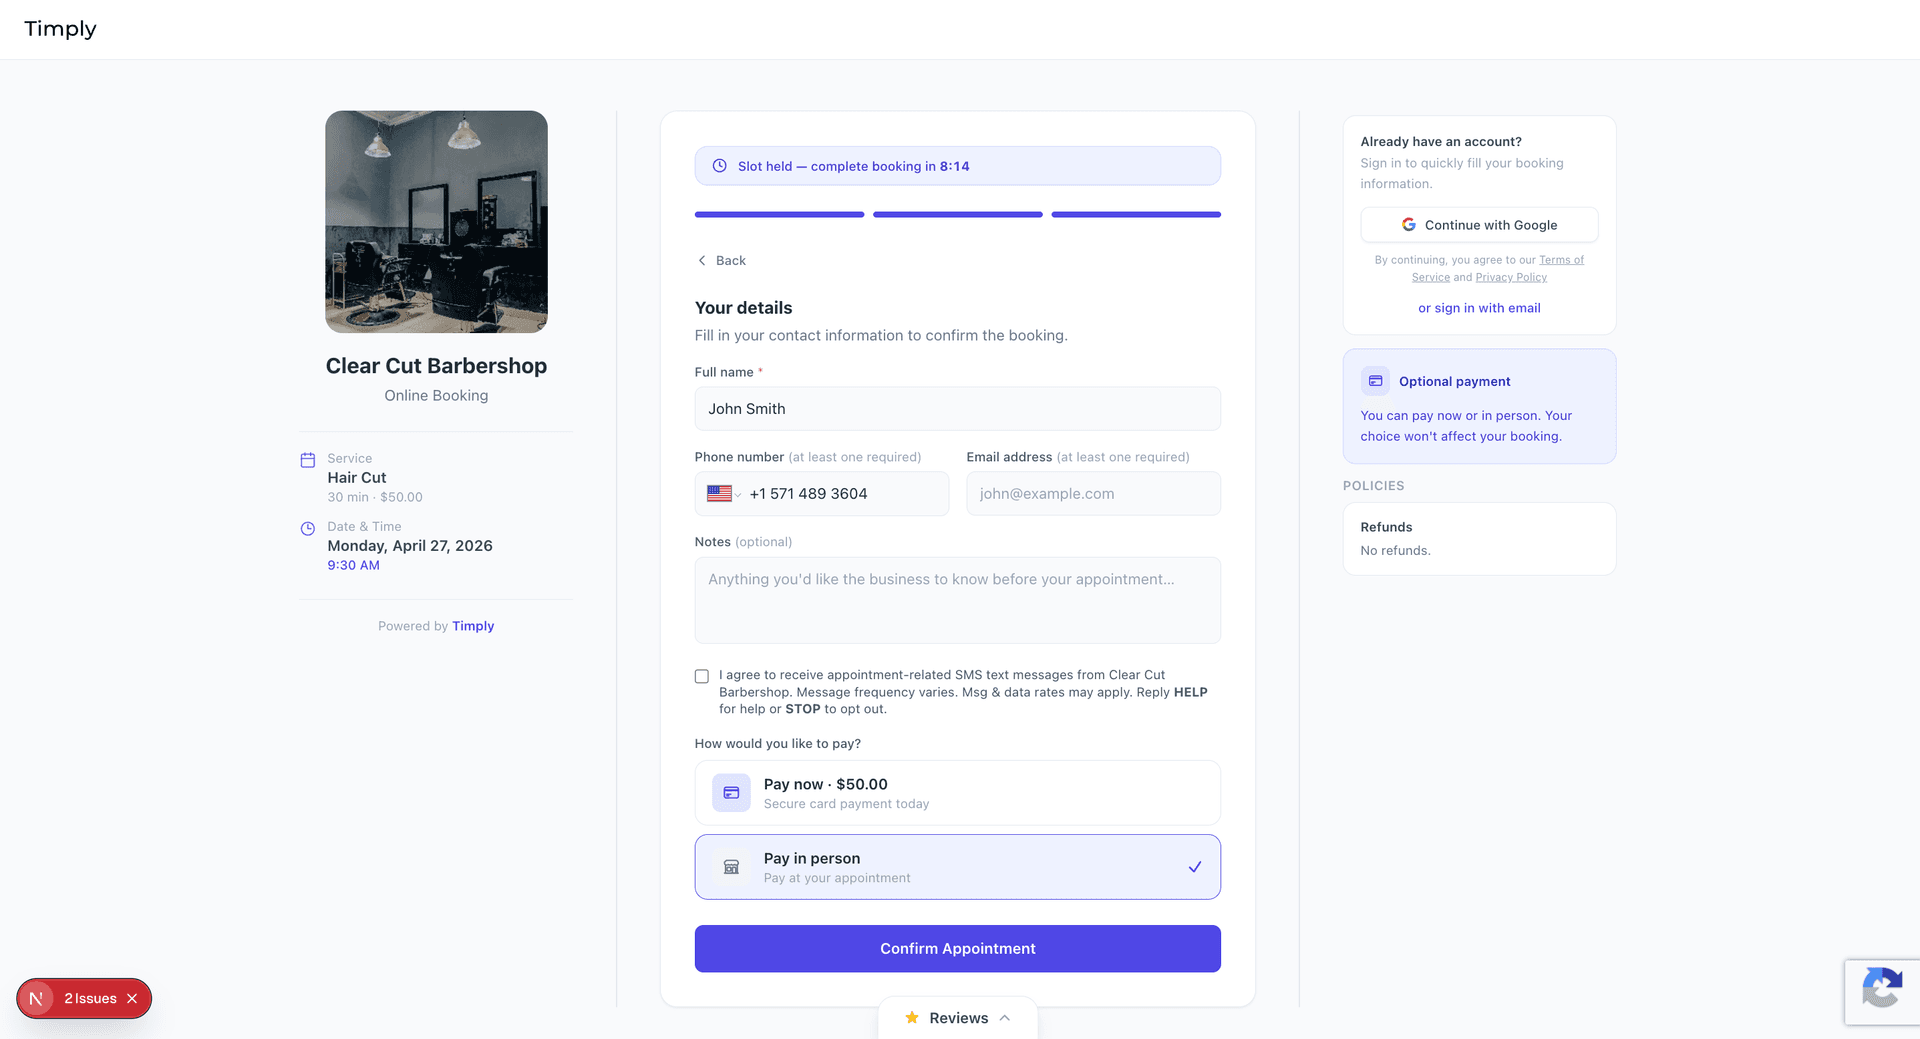
Task: Open the Powered by Timply link
Action: tap(473, 626)
